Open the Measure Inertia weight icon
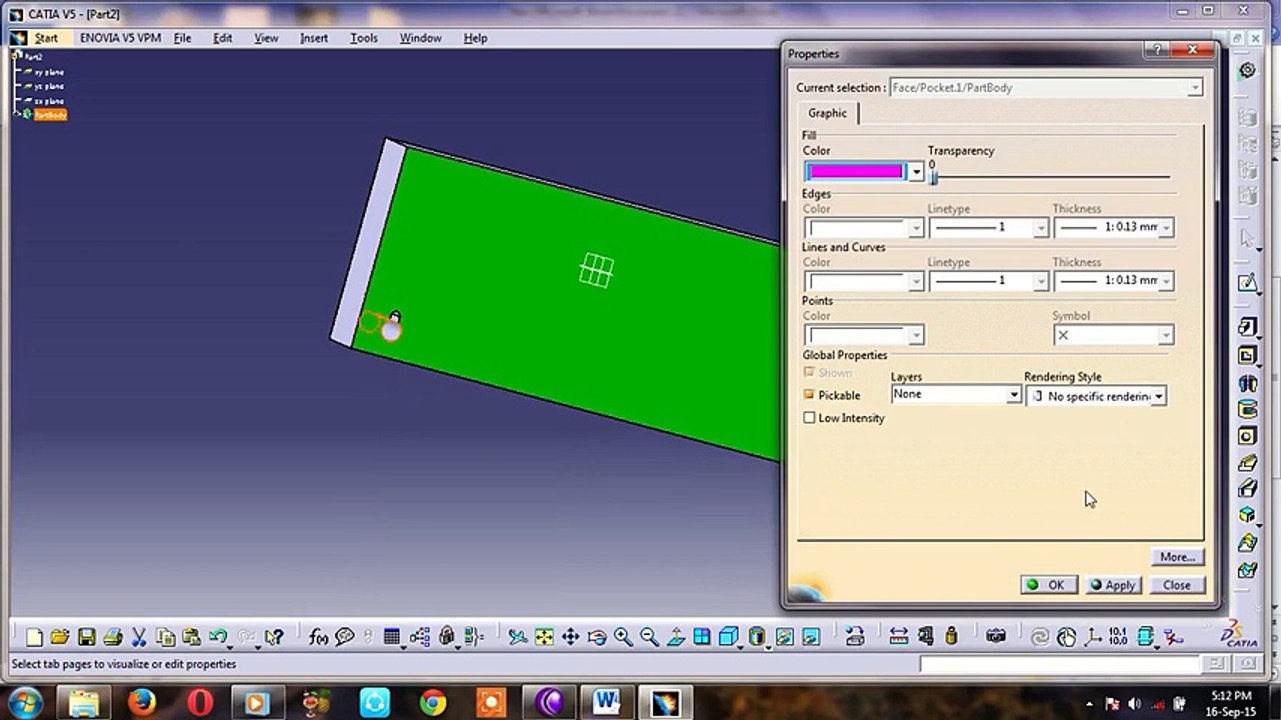This screenshot has height=720, width=1281. (951, 636)
